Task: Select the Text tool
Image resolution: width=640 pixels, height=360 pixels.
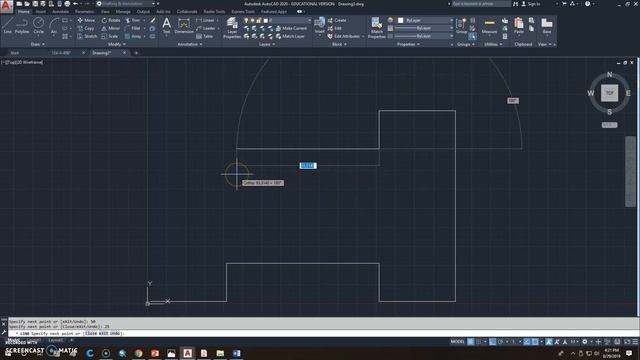Action: coord(166,25)
